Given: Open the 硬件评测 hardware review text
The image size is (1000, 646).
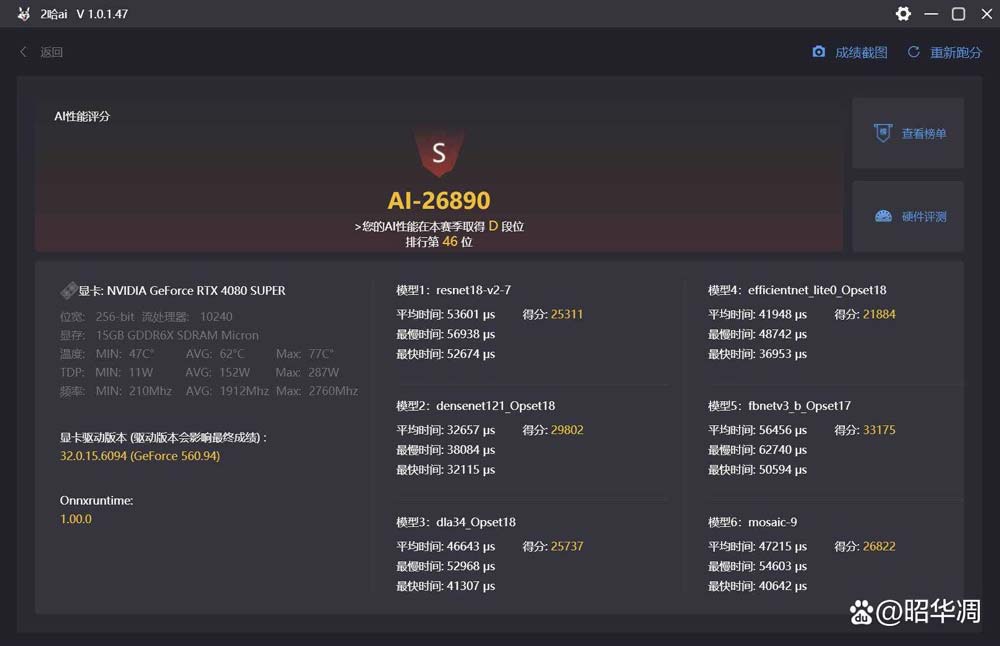Looking at the screenshot, I should (923, 216).
